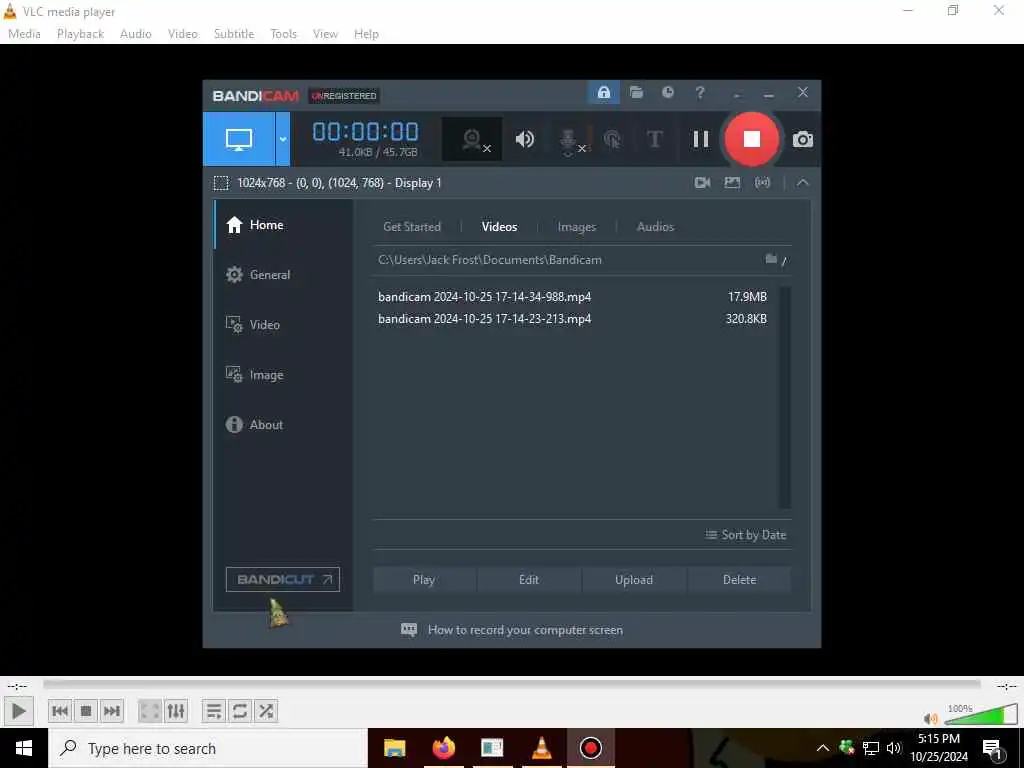
Task: Click video list vertical scrollbar
Action: point(785,396)
